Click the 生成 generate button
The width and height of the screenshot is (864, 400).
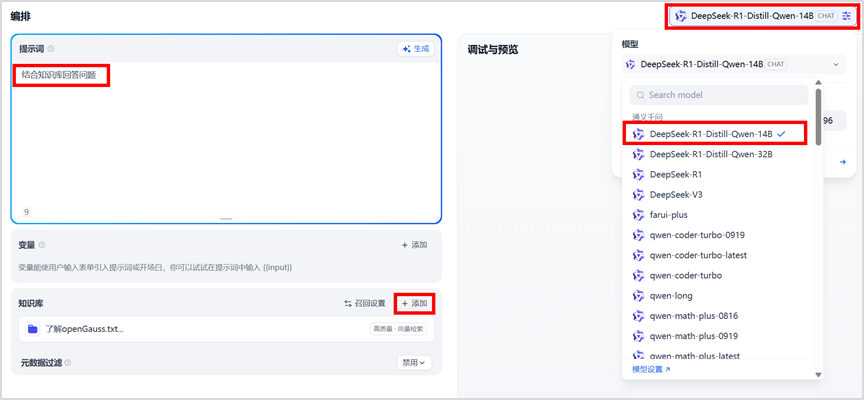pos(415,49)
